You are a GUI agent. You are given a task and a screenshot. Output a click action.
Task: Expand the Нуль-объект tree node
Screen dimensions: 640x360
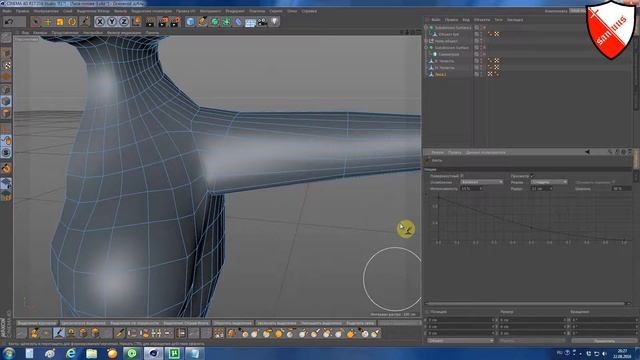click(426, 41)
